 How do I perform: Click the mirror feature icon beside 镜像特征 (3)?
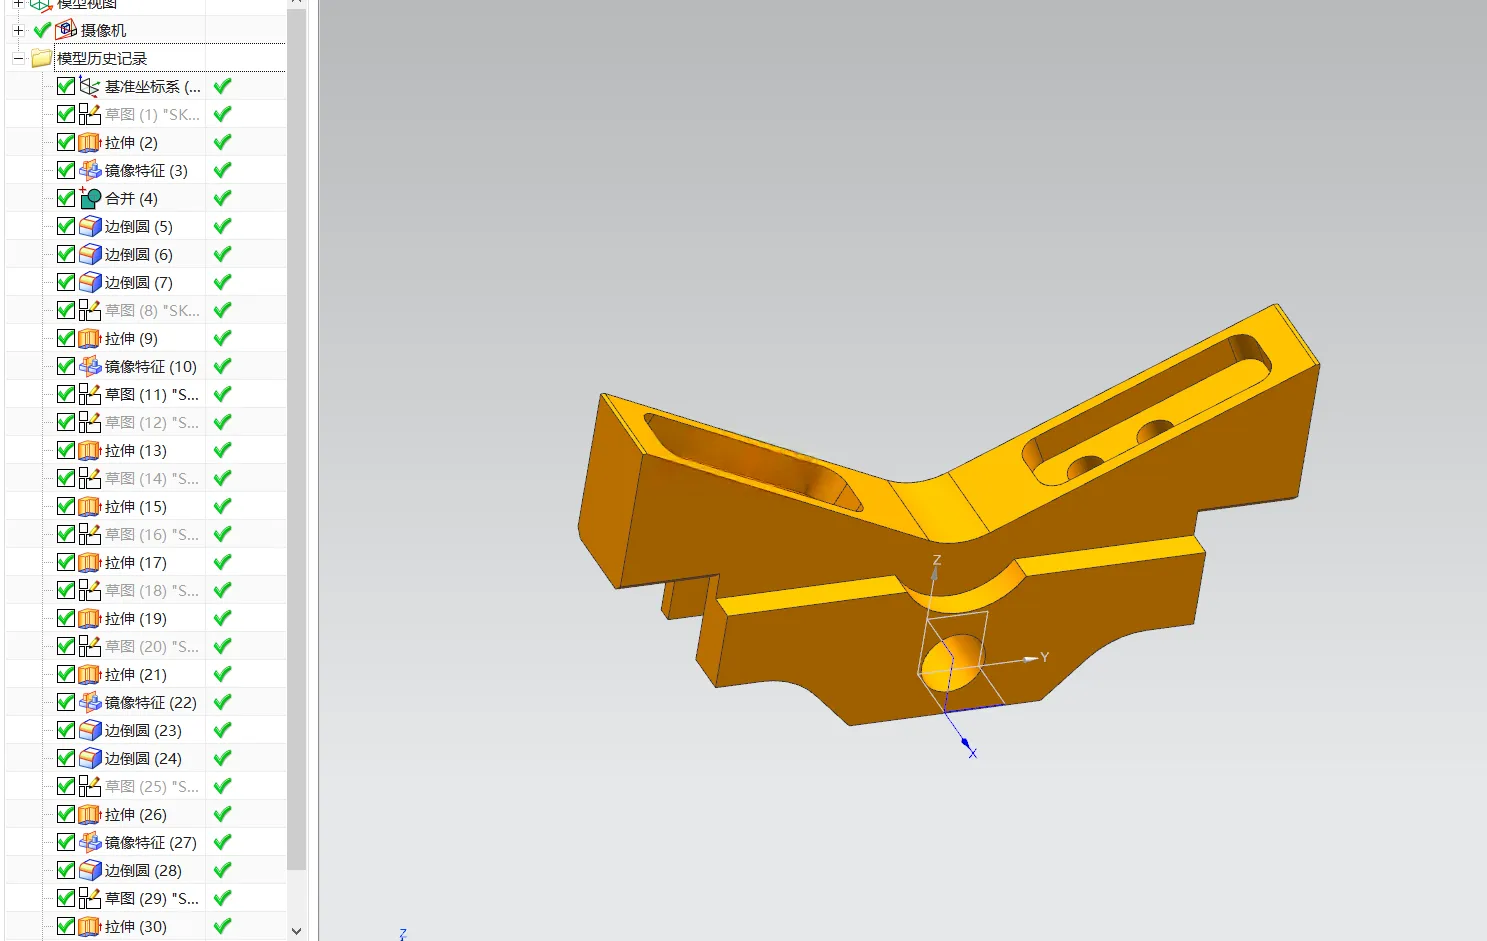[90, 171]
